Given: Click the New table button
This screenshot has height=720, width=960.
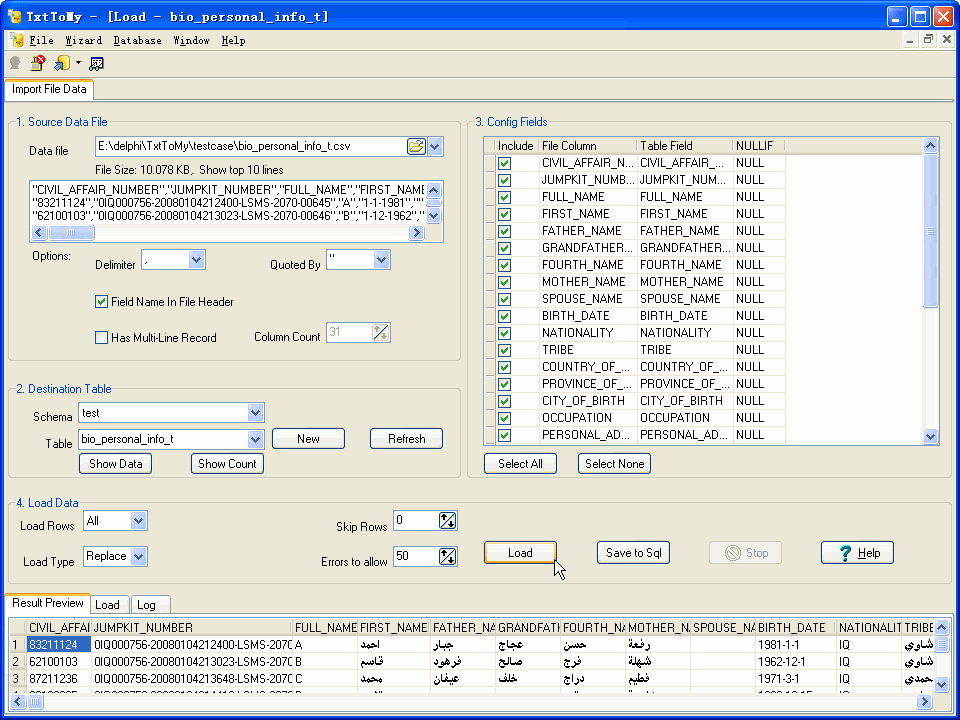Looking at the screenshot, I should (x=309, y=438).
